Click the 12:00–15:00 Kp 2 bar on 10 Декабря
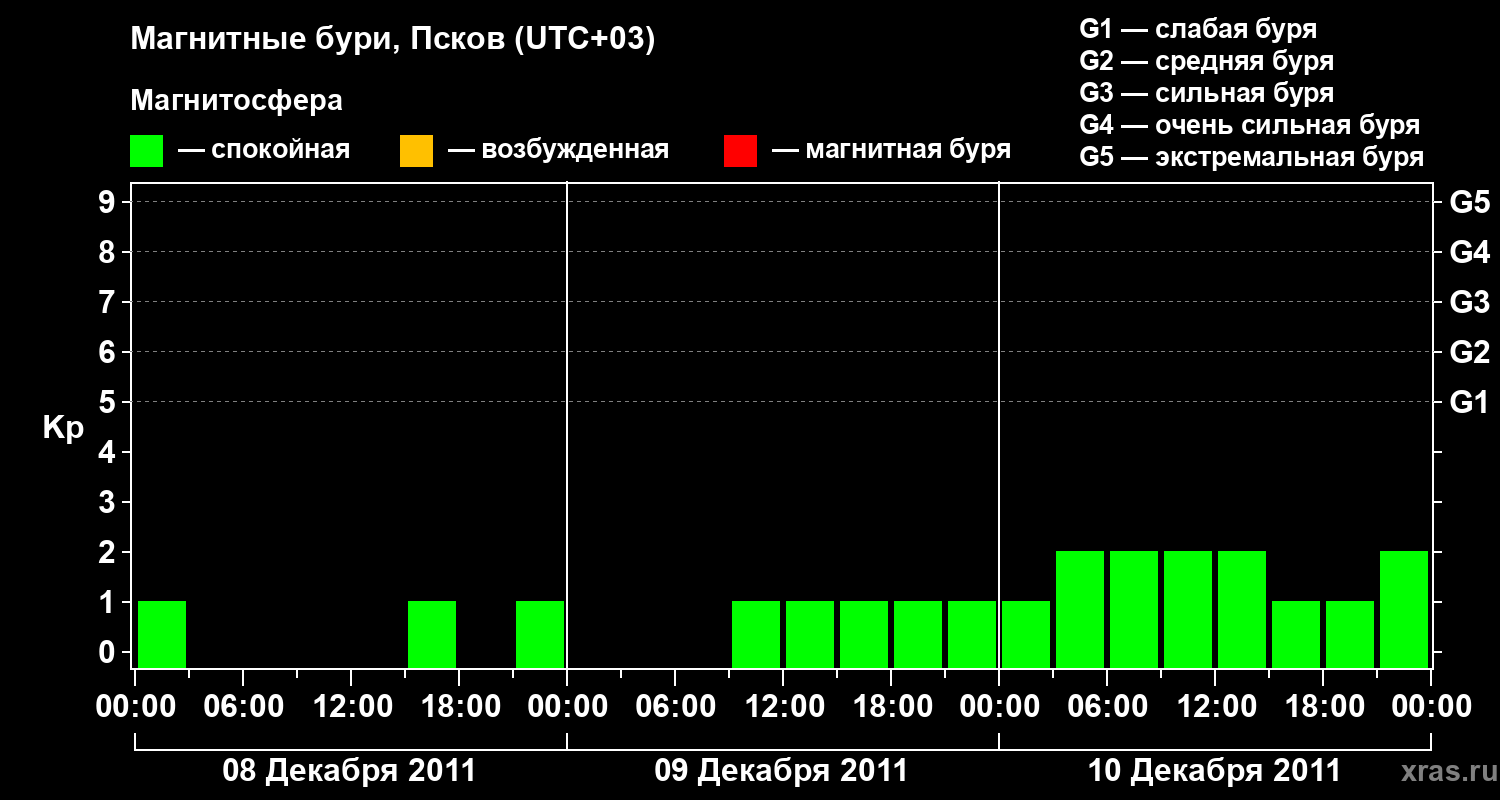Image resolution: width=1500 pixels, height=800 pixels. coord(1242,609)
